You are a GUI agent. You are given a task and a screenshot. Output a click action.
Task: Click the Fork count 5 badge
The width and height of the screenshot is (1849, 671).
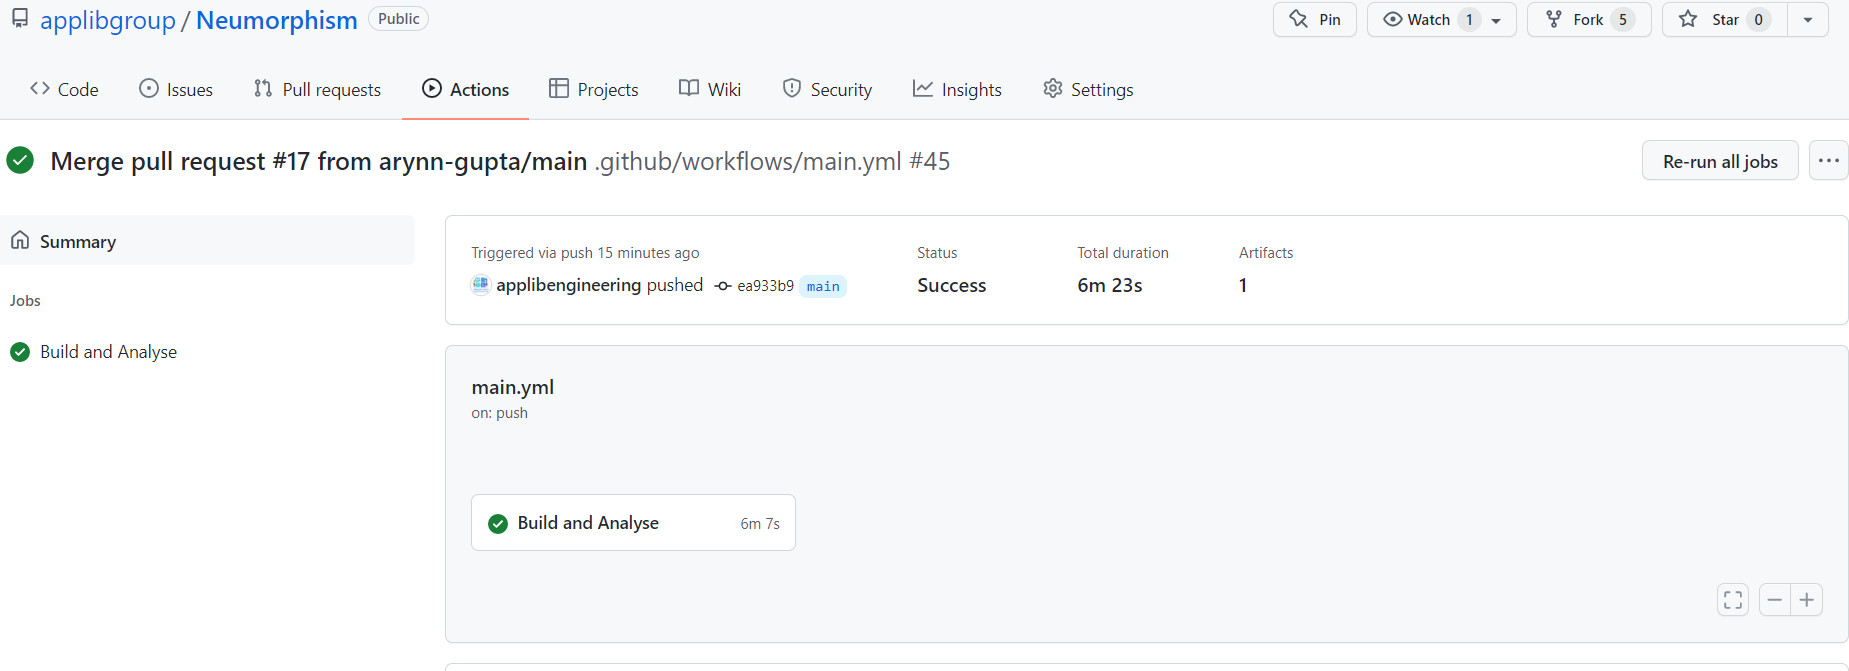[1623, 20]
